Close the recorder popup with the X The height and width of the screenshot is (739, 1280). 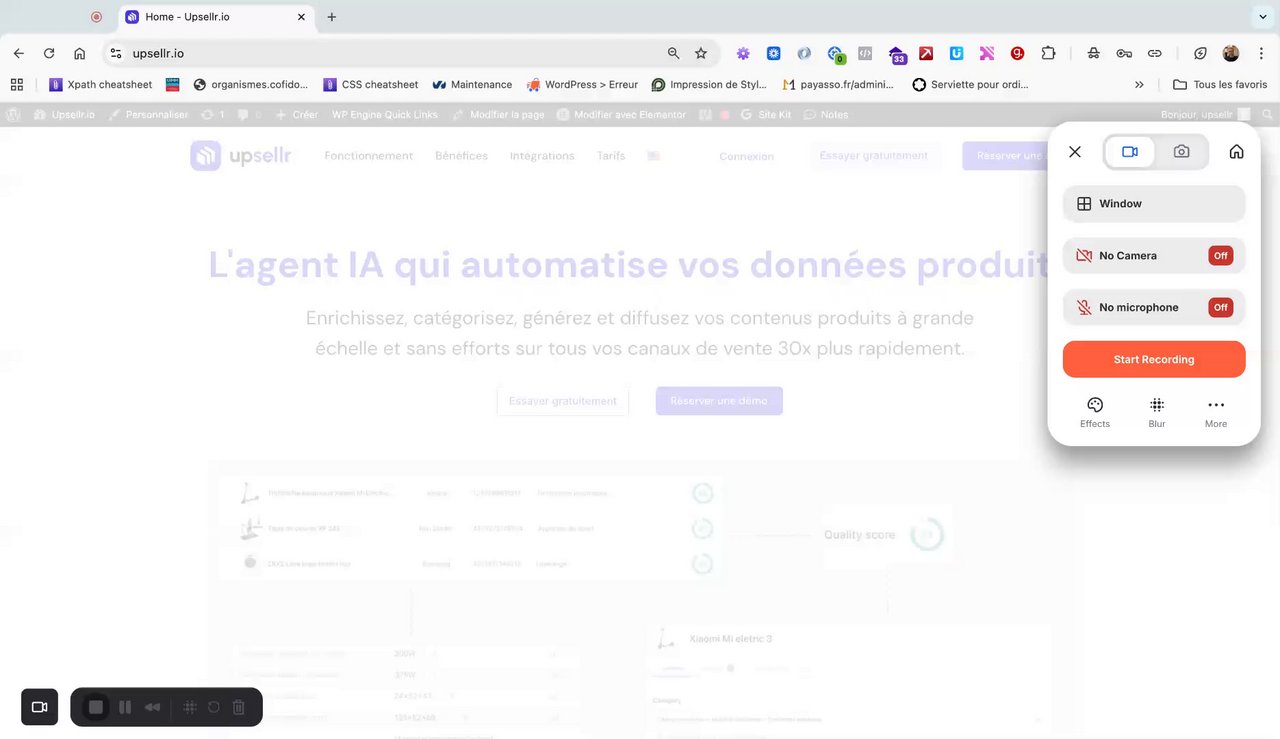coord(1075,152)
